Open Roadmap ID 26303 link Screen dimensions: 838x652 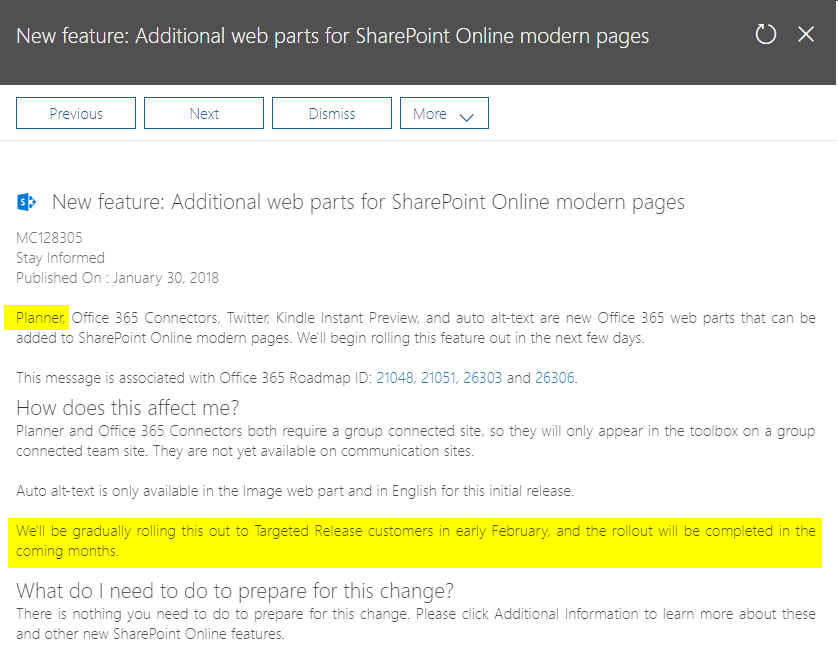tap(483, 378)
